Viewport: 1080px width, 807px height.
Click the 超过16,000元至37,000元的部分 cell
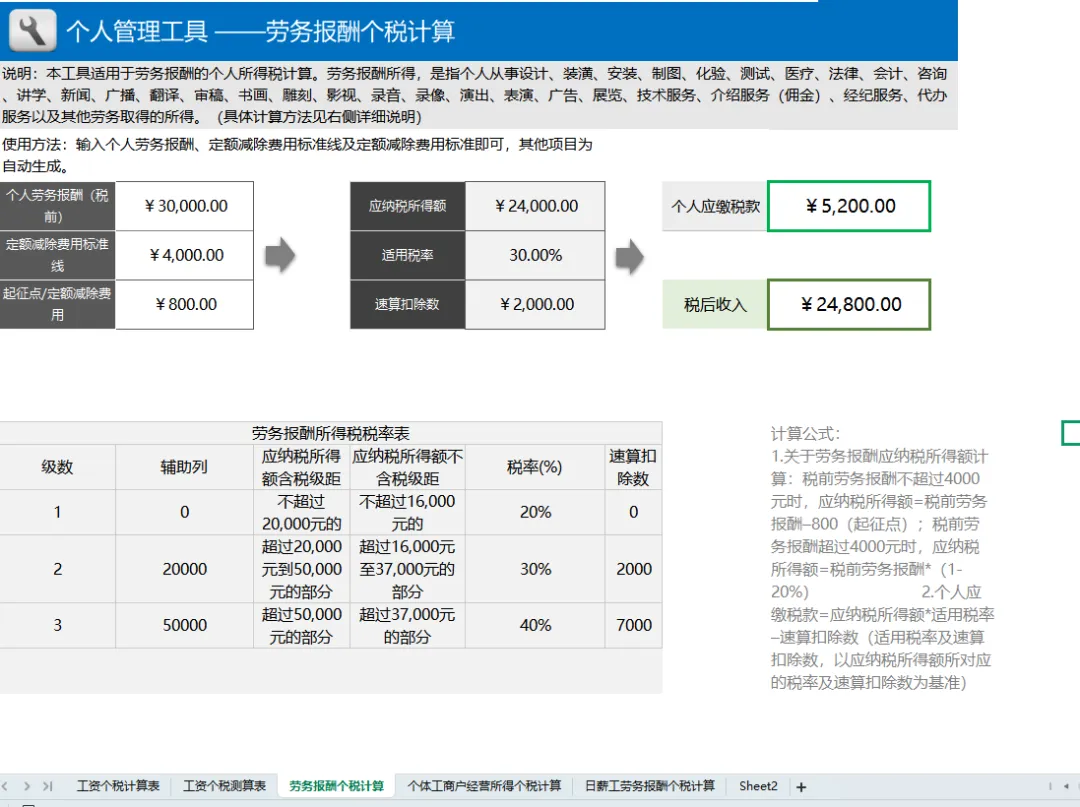pyautogui.click(x=408, y=569)
